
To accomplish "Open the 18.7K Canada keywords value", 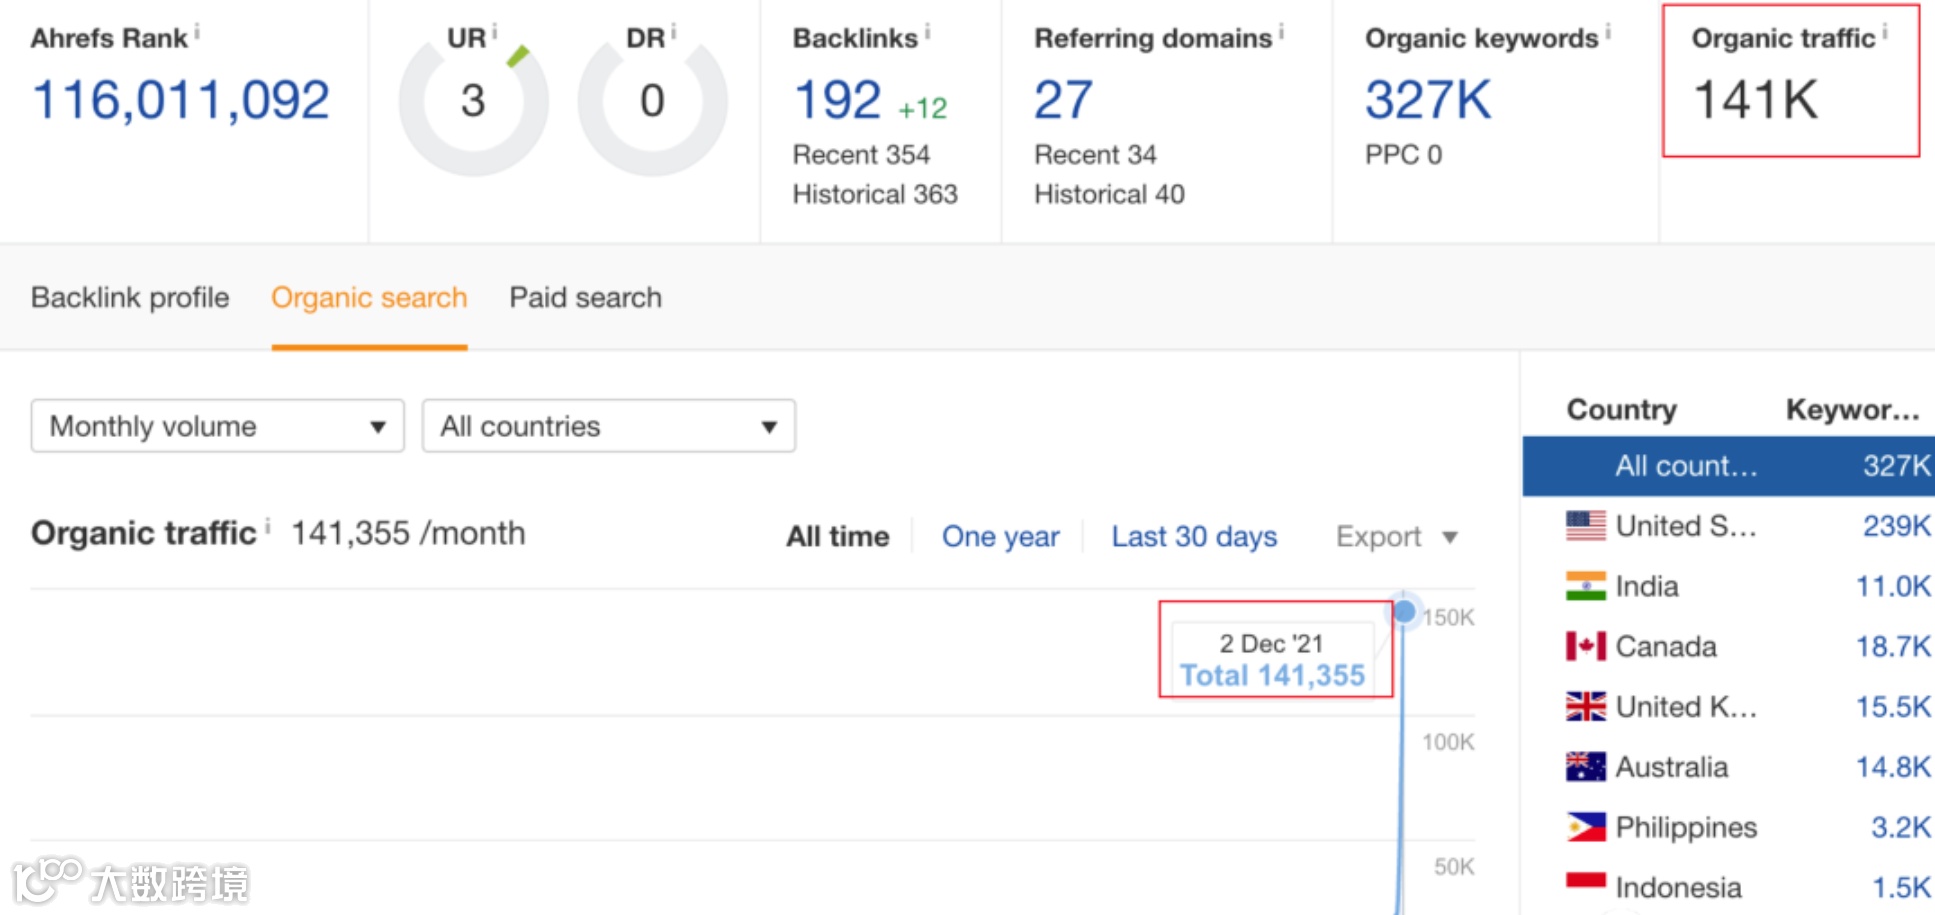I will click(1893, 646).
